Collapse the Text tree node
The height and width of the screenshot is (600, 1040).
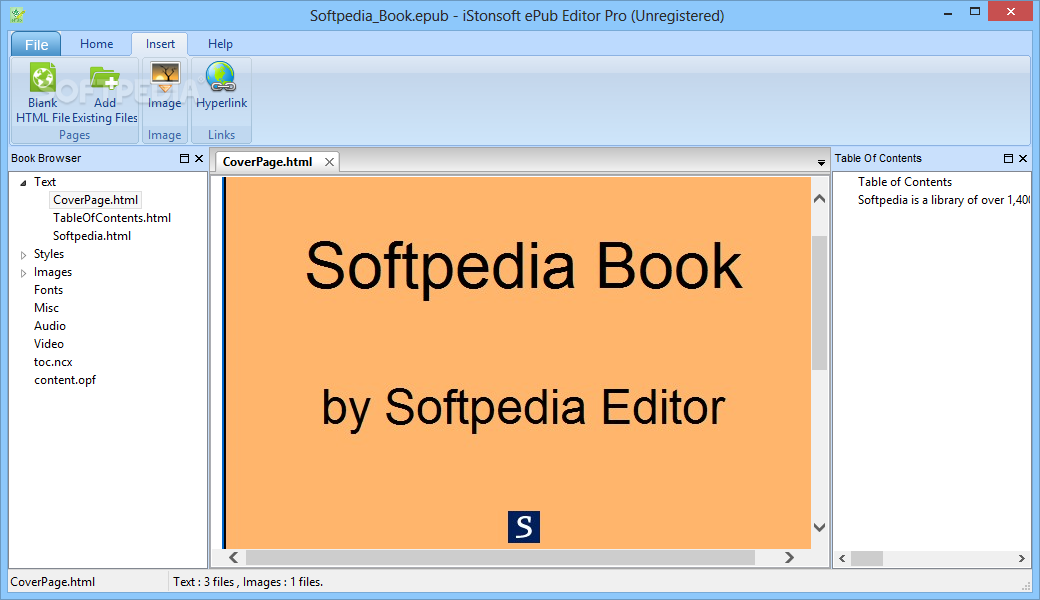tap(23, 182)
